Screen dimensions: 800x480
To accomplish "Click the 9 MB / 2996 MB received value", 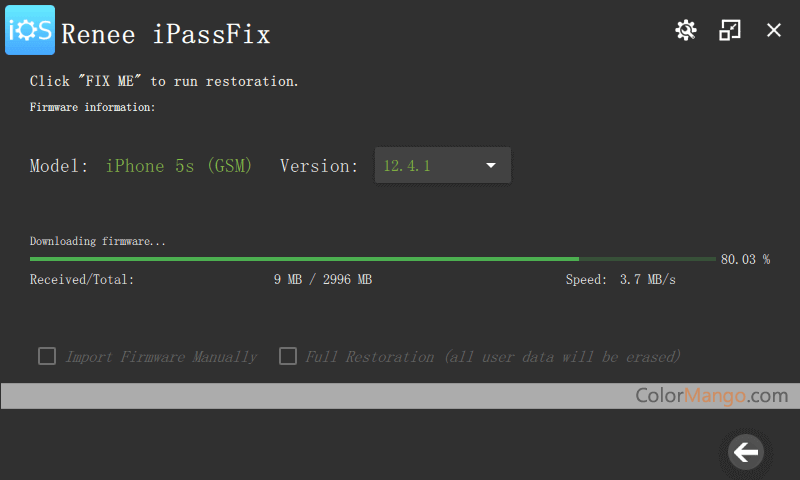I will 322,280.
